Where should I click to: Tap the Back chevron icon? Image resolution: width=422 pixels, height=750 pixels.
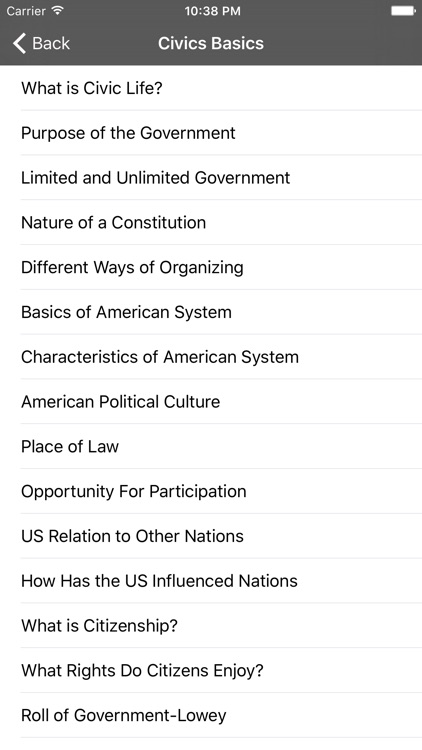19,43
